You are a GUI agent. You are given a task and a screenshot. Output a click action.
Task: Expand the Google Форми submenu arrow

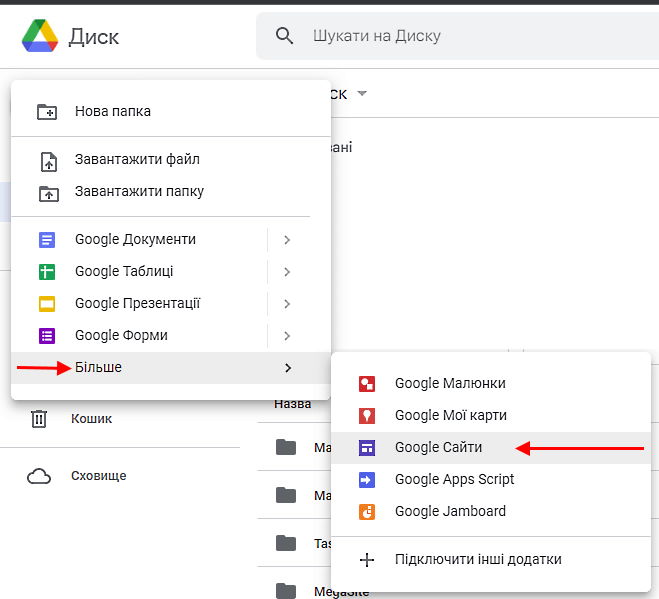(287, 335)
